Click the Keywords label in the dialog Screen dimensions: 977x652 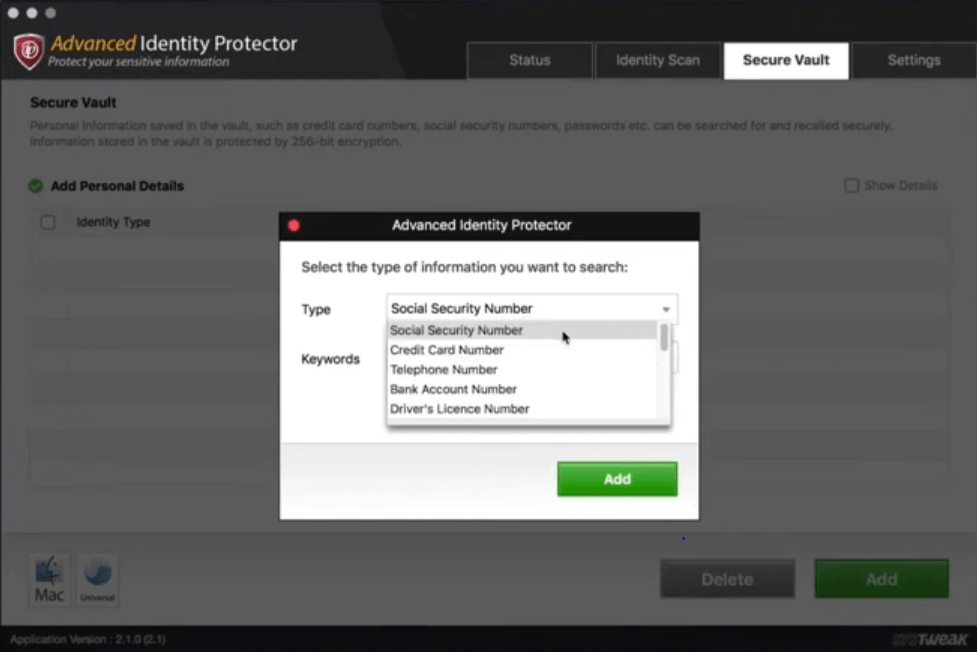[x=330, y=359]
